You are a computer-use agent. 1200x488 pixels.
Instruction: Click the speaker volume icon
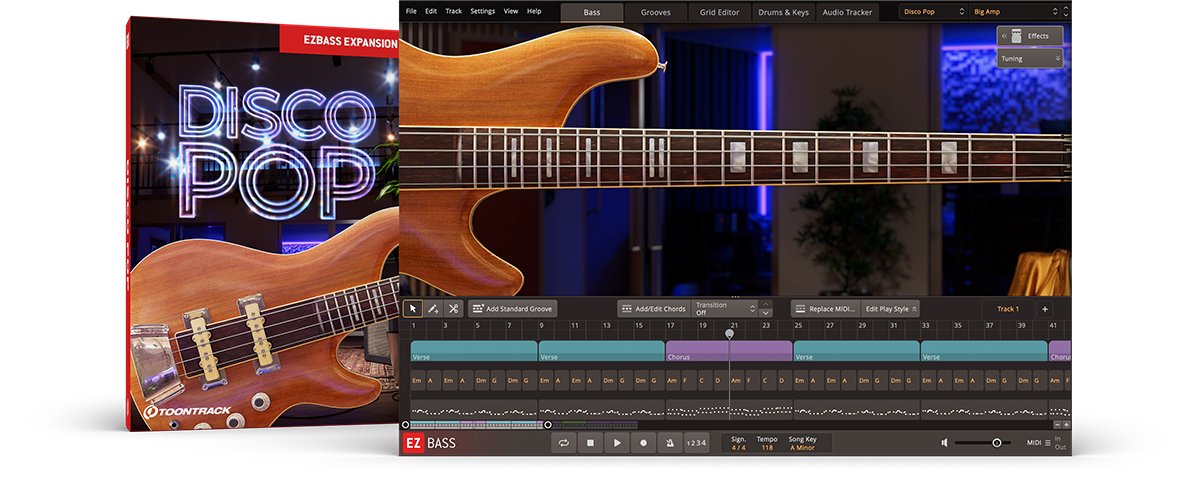[x=944, y=443]
